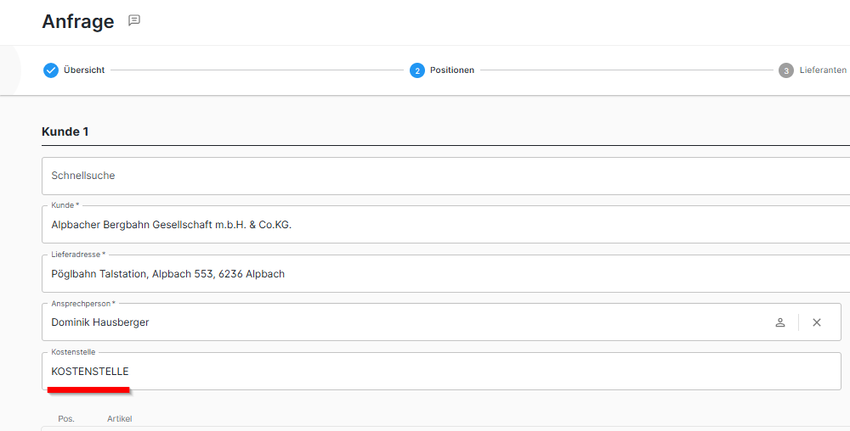This screenshot has width=850, height=431.
Task: Click the blue step 2 circle
Action: 416,70
